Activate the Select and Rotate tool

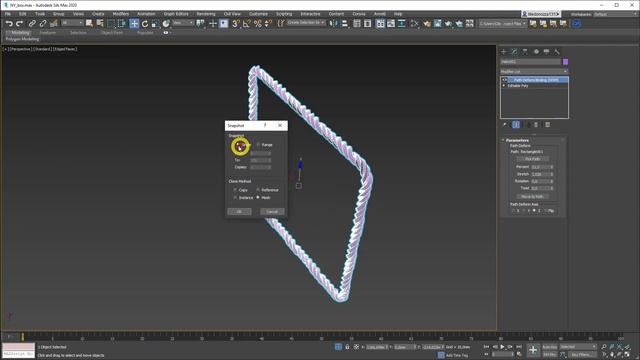tap(145, 24)
